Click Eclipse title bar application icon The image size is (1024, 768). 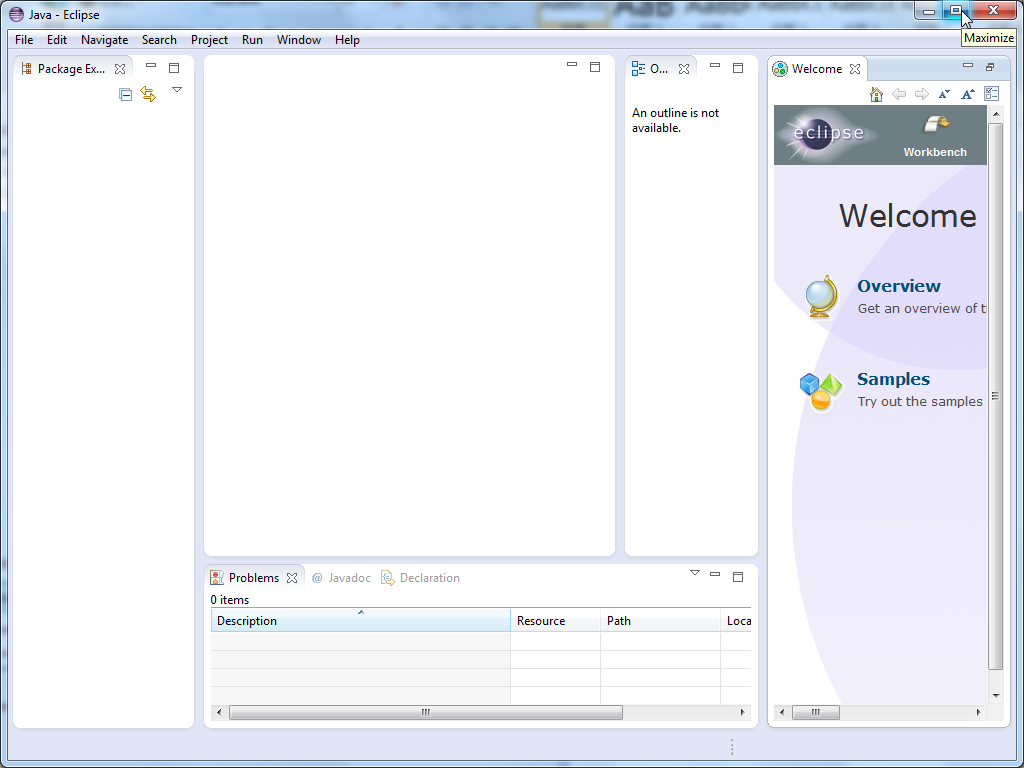(x=16, y=14)
